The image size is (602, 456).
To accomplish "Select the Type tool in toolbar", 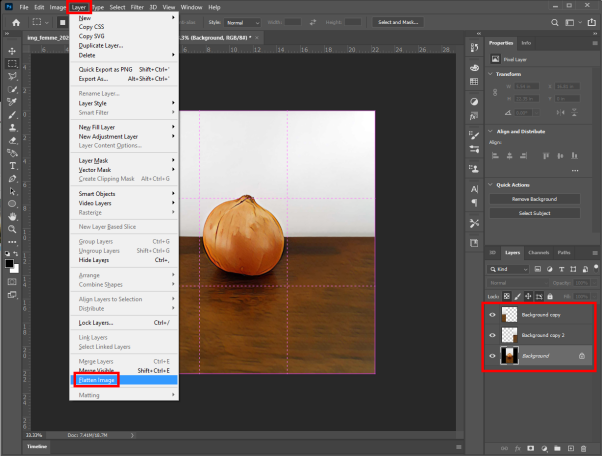I will click(x=12, y=165).
